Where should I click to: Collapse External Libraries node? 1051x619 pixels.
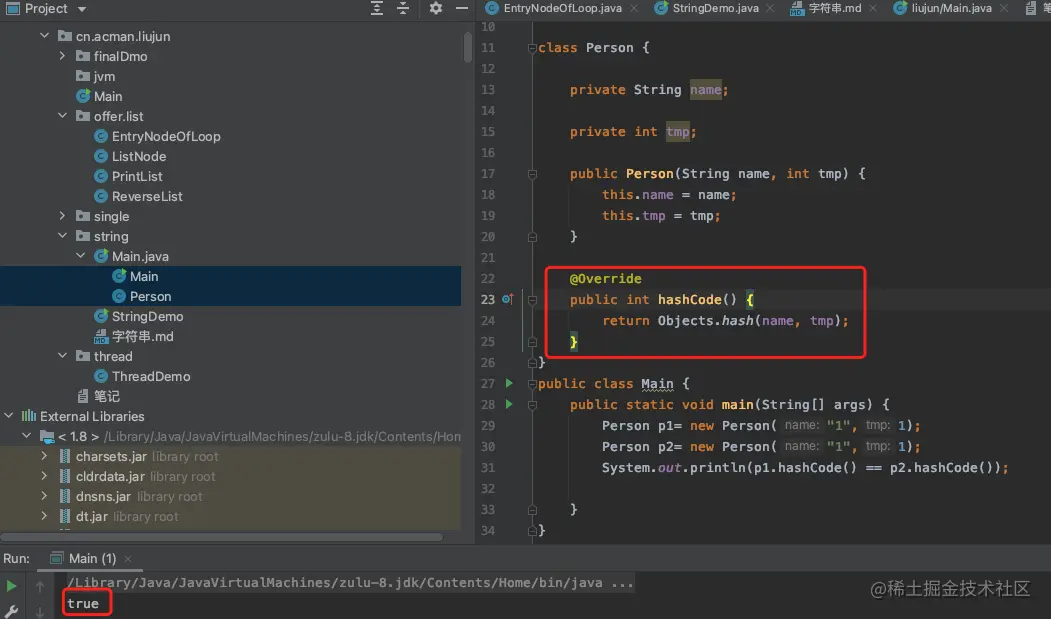[9, 416]
